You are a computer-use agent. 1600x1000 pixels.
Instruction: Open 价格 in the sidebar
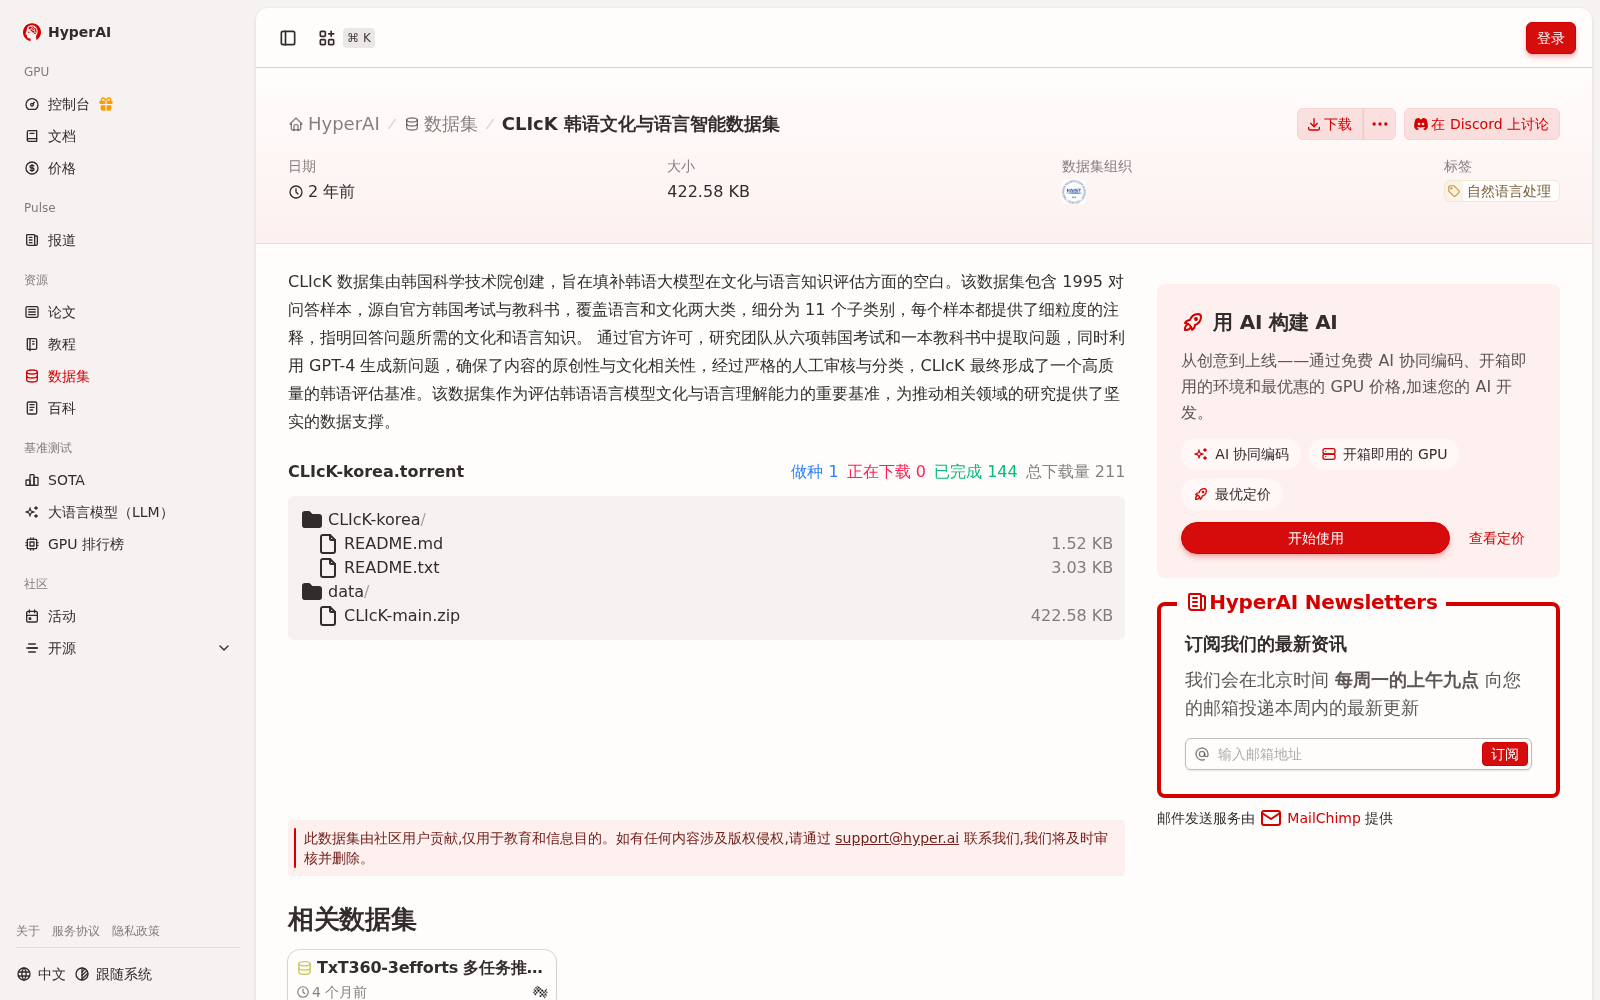pyautogui.click(x=62, y=168)
